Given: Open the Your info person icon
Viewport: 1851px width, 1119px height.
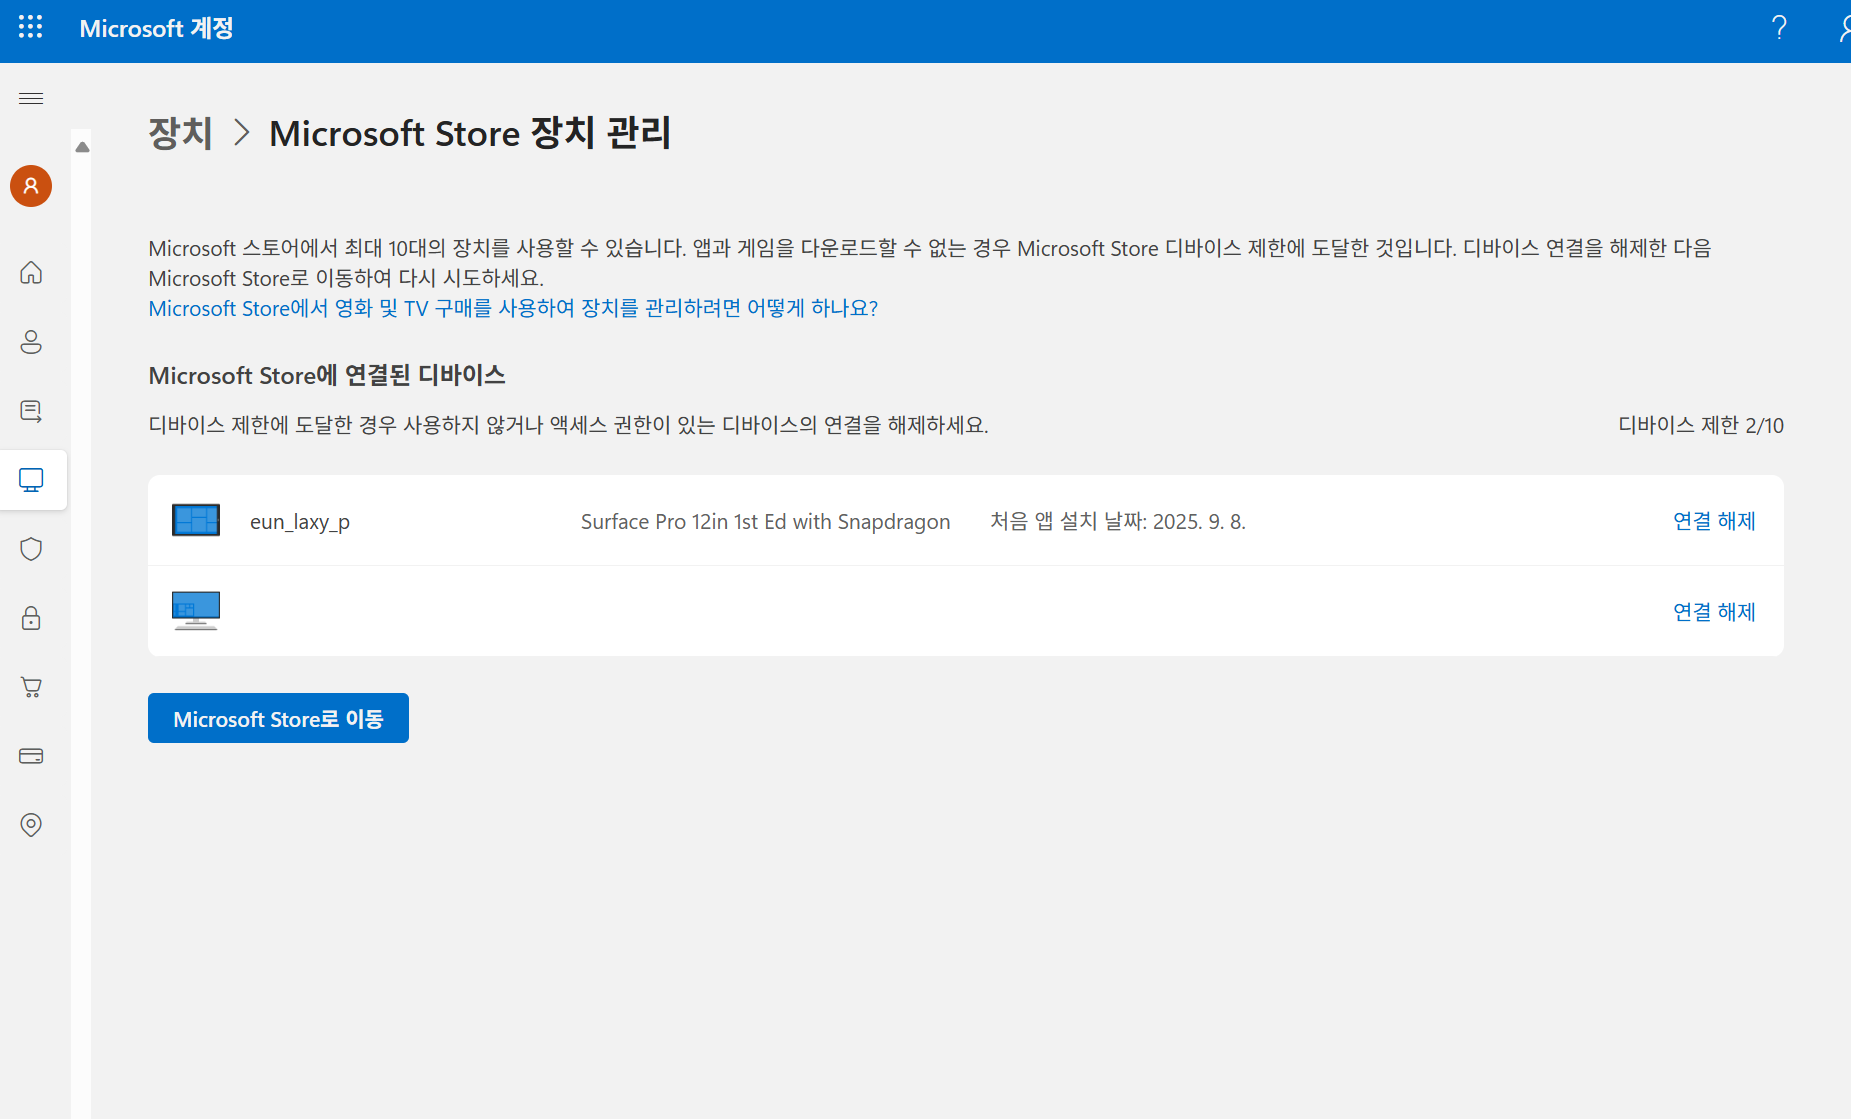Looking at the screenshot, I should pyautogui.click(x=31, y=342).
